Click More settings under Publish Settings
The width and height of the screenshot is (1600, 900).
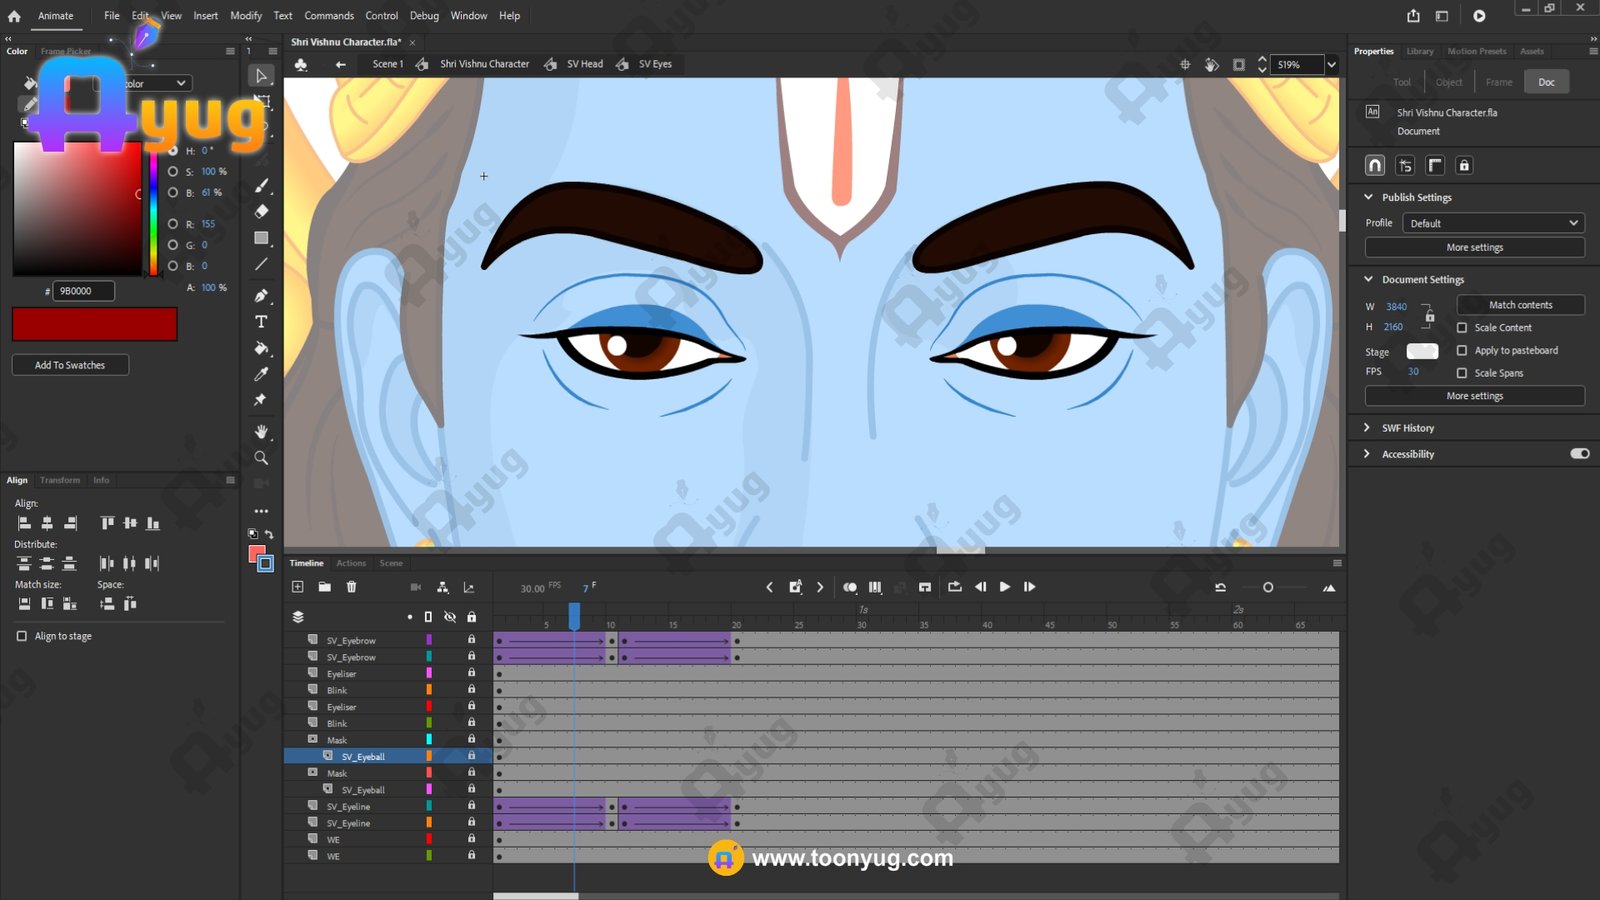click(x=1475, y=247)
